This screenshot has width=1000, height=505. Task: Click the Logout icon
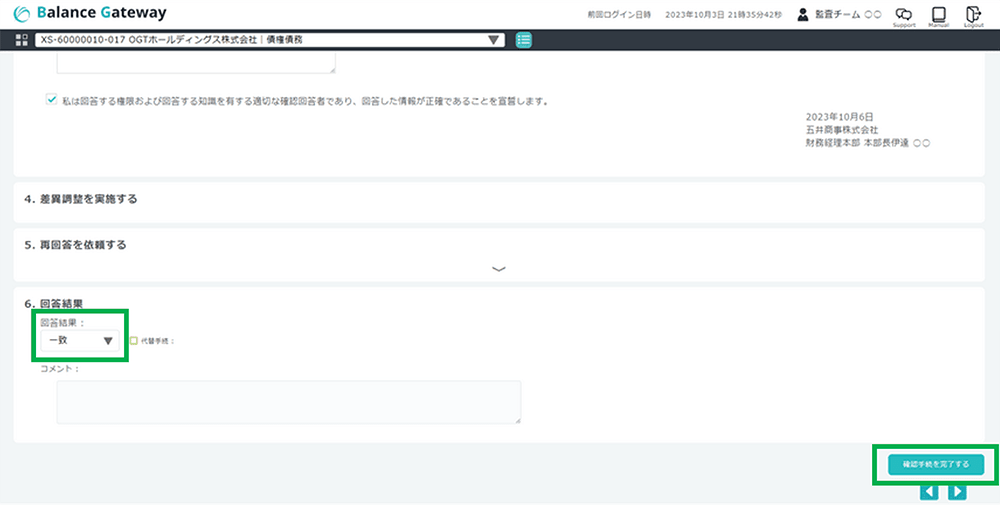(x=973, y=15)
